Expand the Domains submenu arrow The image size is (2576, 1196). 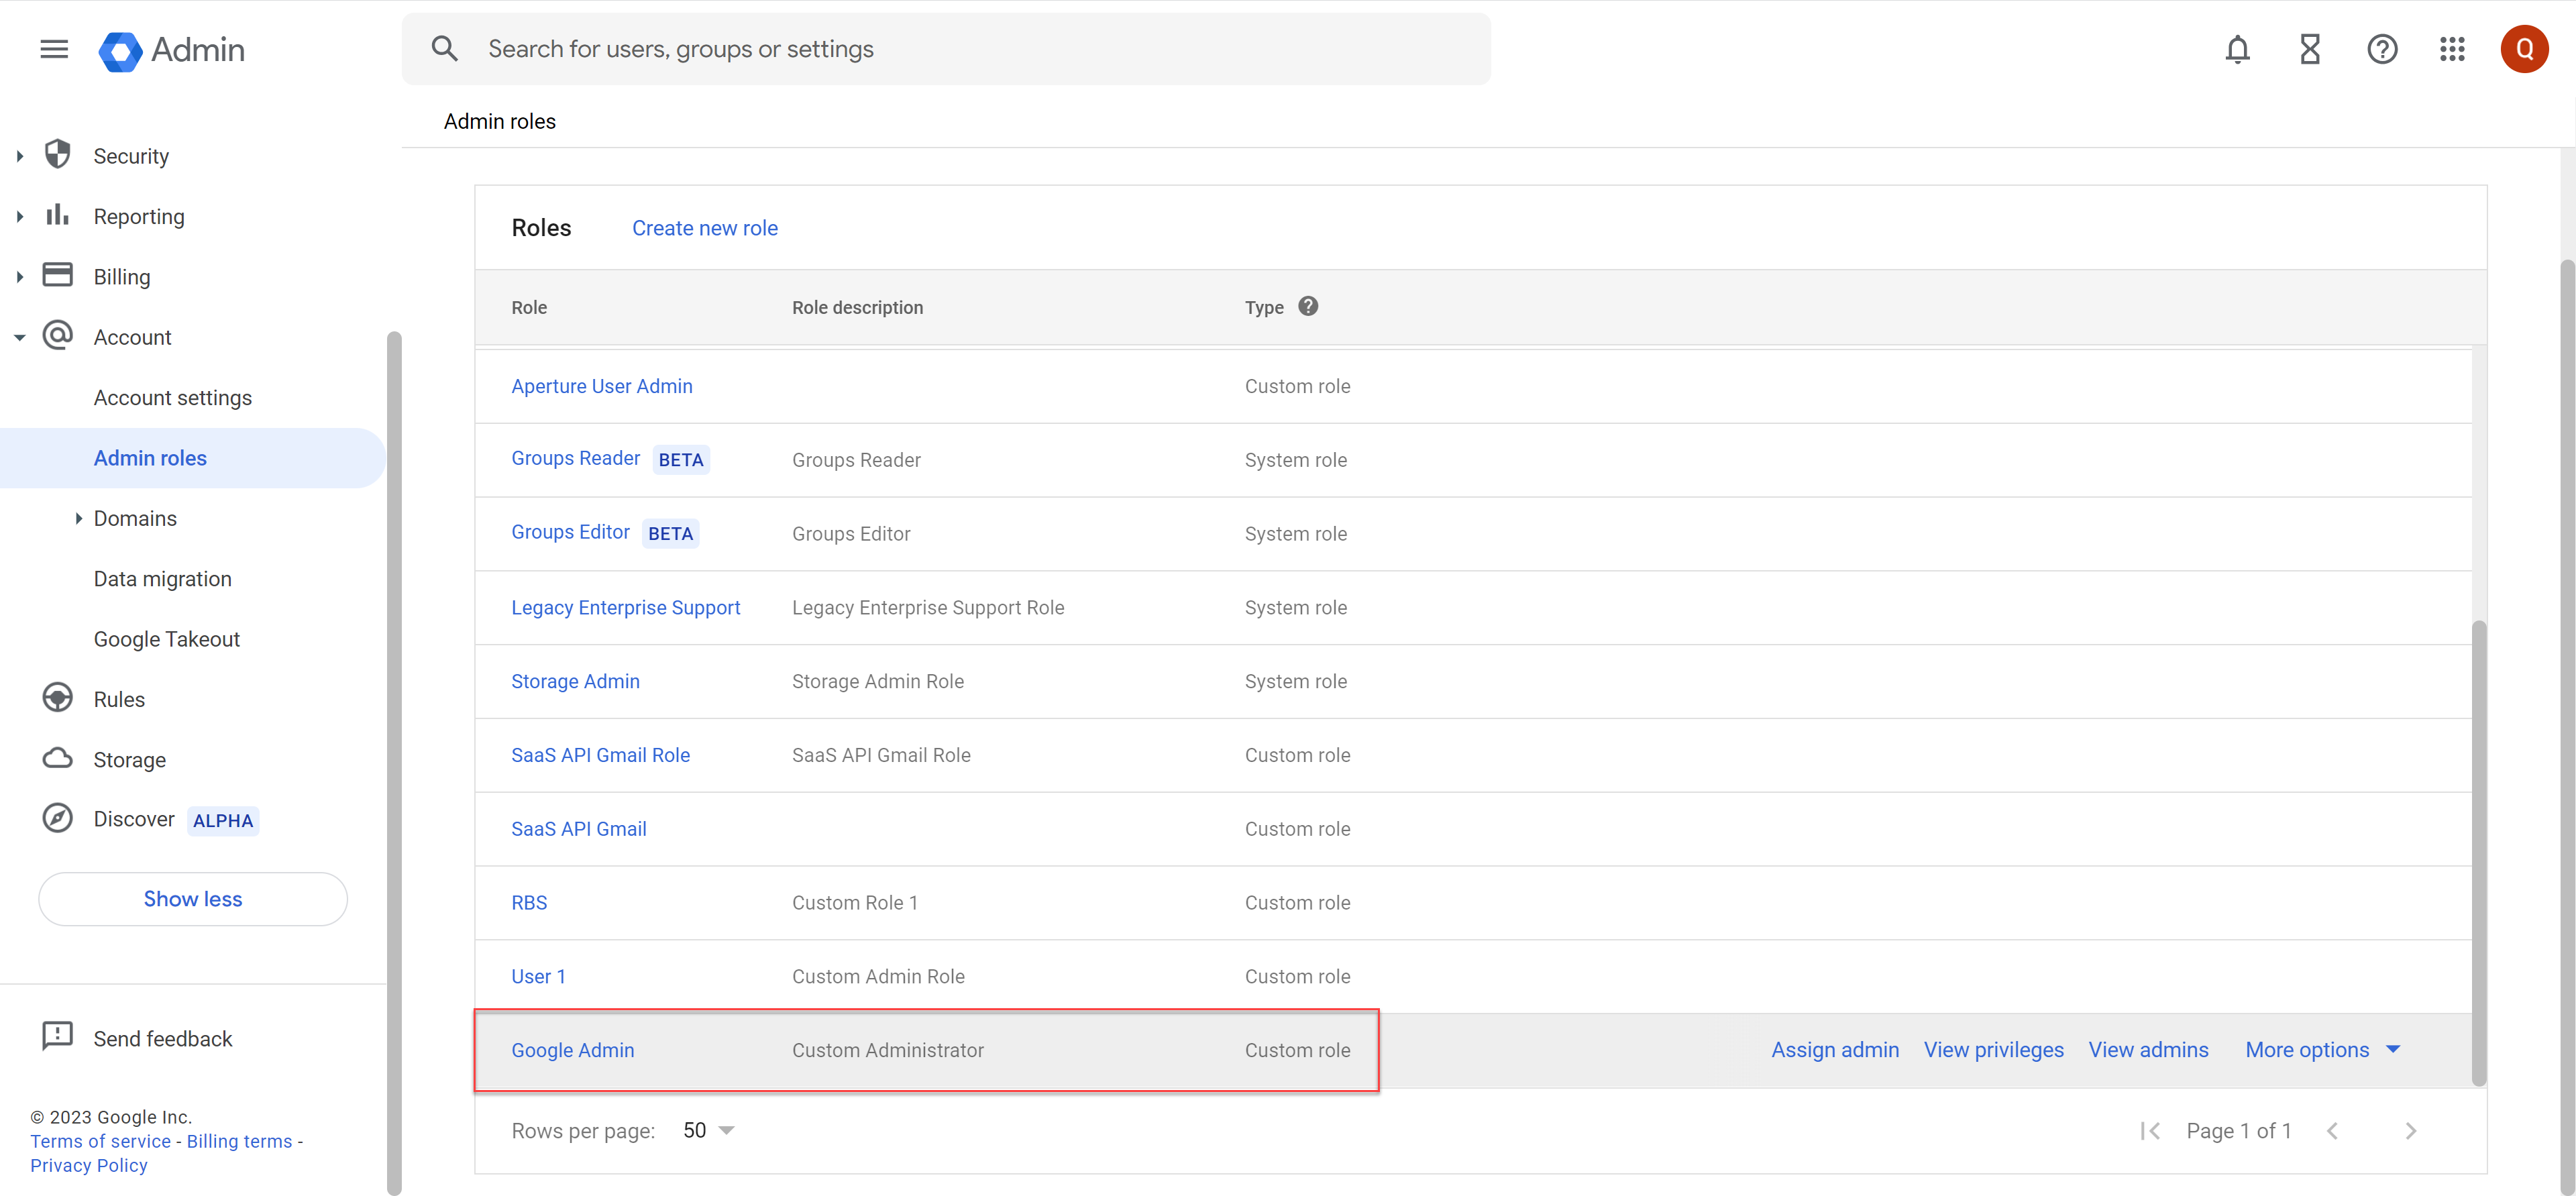click(78, 518)
